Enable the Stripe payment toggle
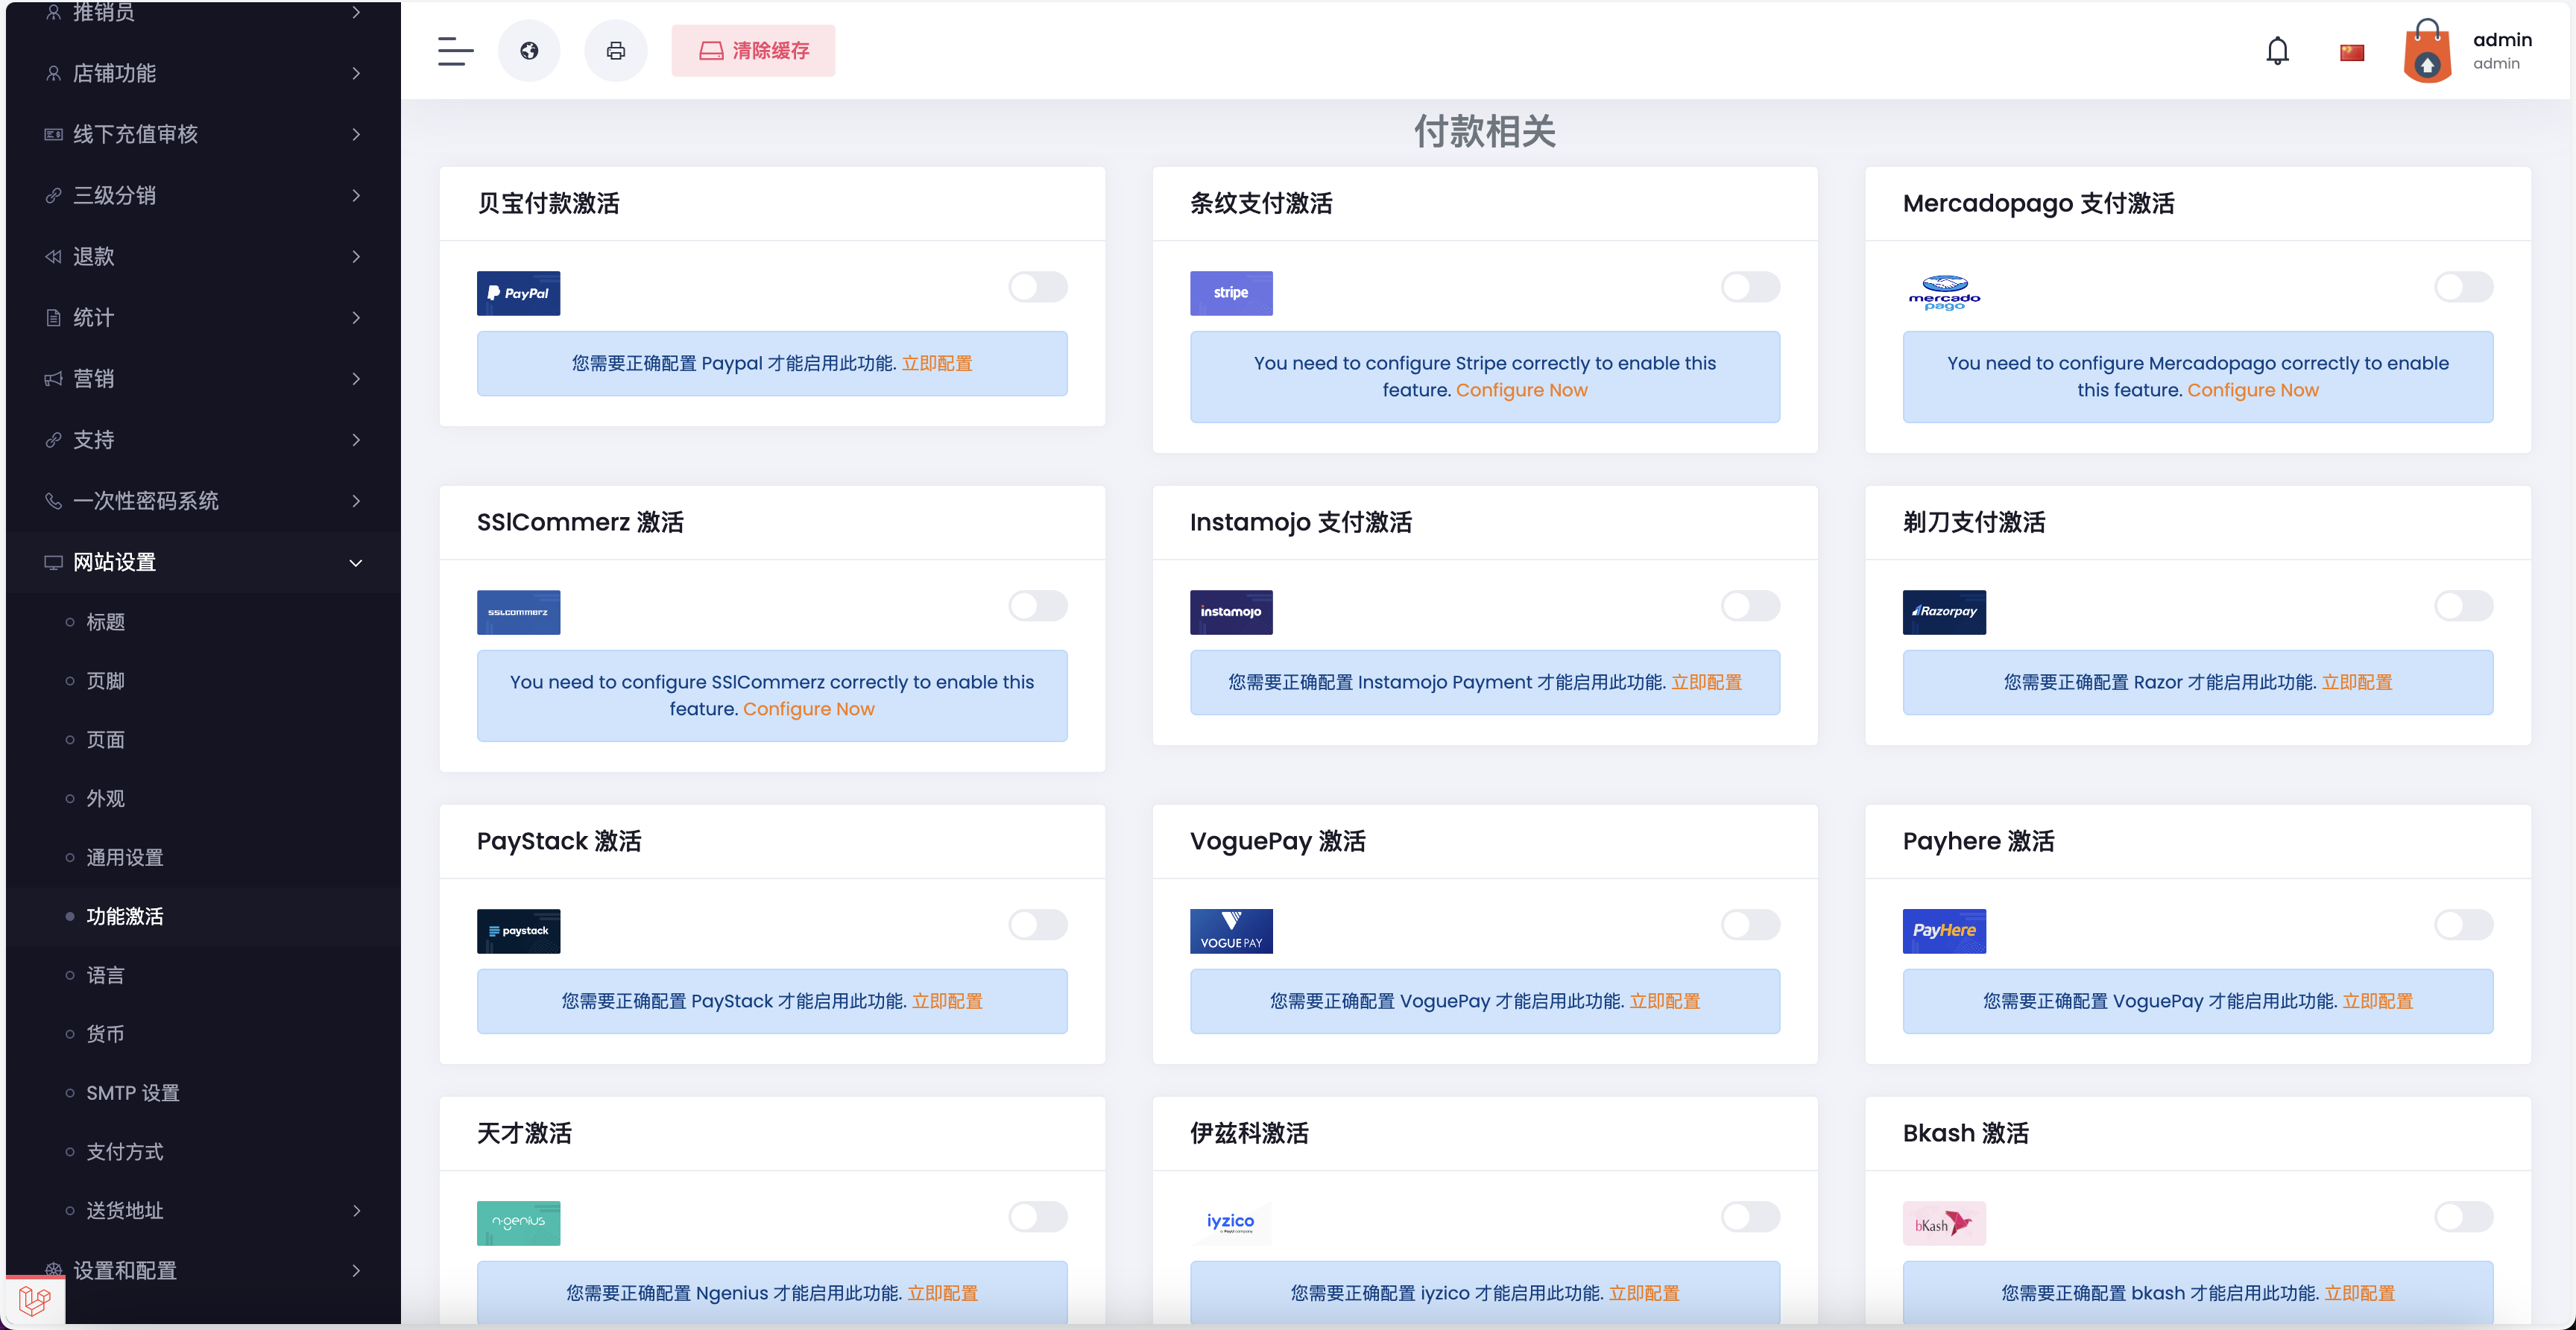 tap(1750, 287)
